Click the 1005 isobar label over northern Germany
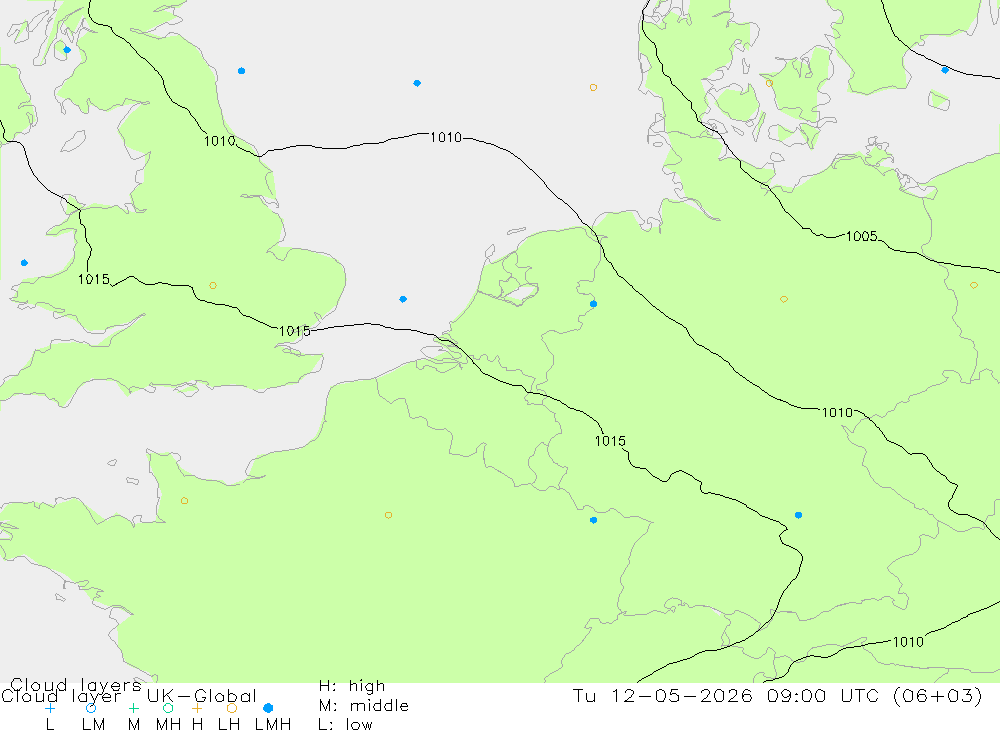 (862, 236)
